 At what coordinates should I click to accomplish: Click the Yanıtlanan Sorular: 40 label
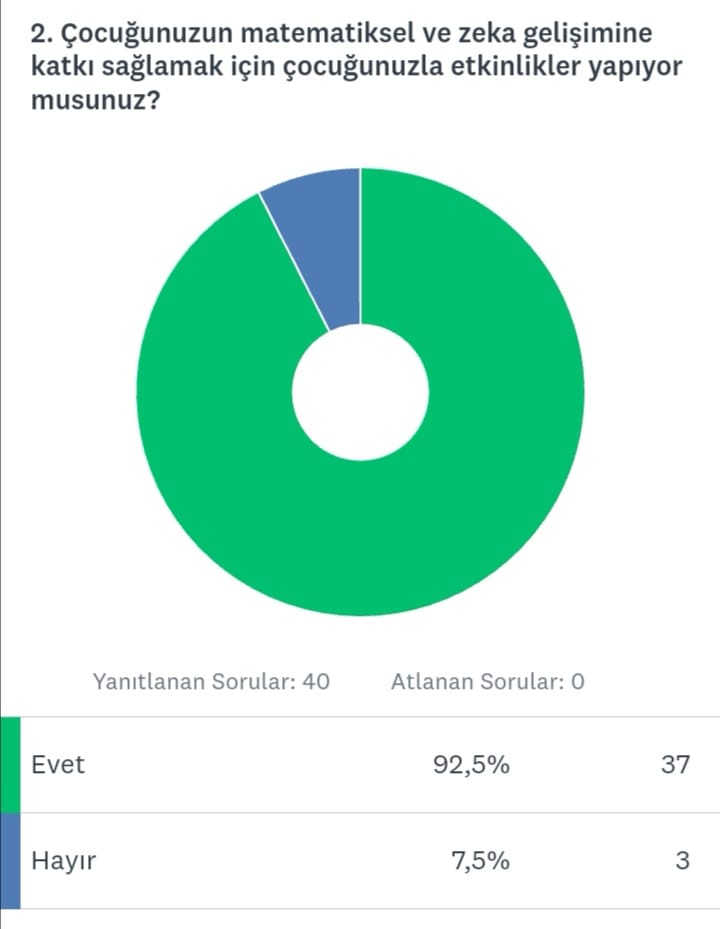211,682
